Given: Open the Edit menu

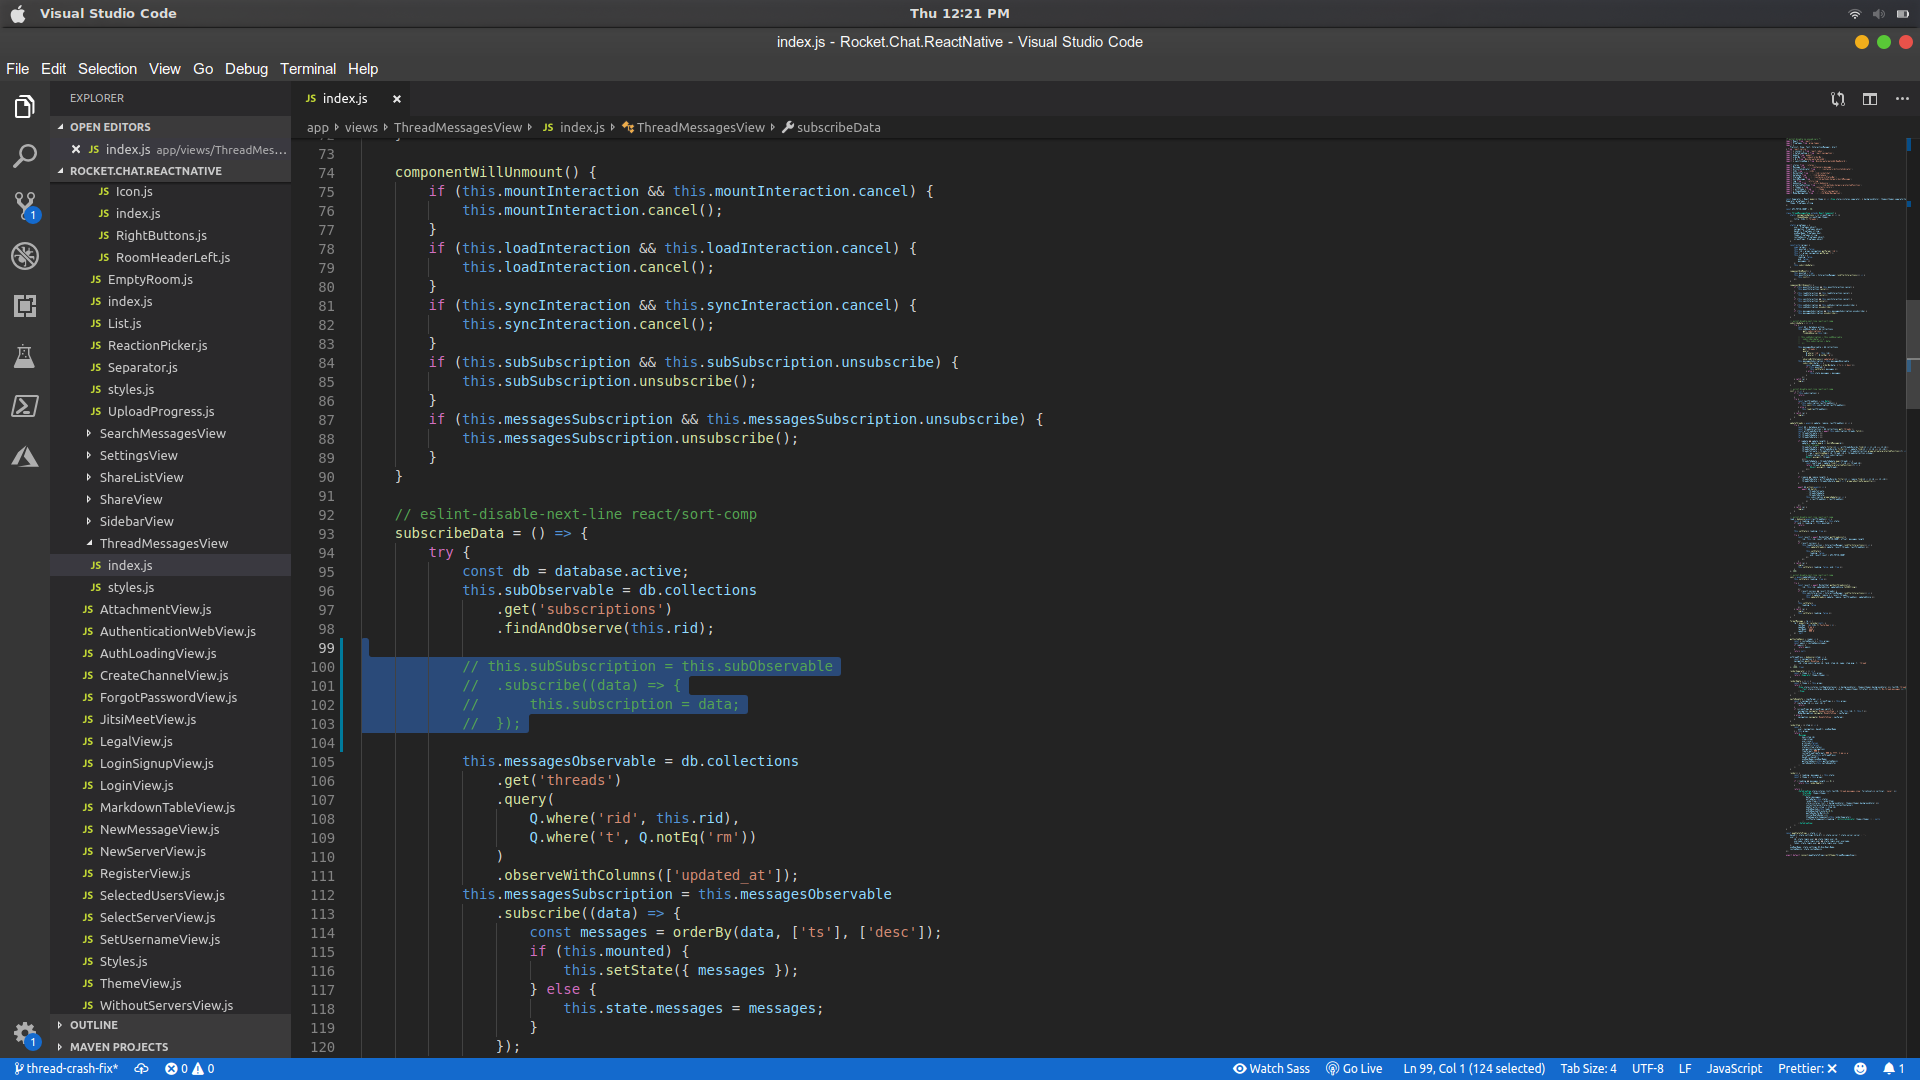Looking at the screenshot, I should (x=53, y=69).
